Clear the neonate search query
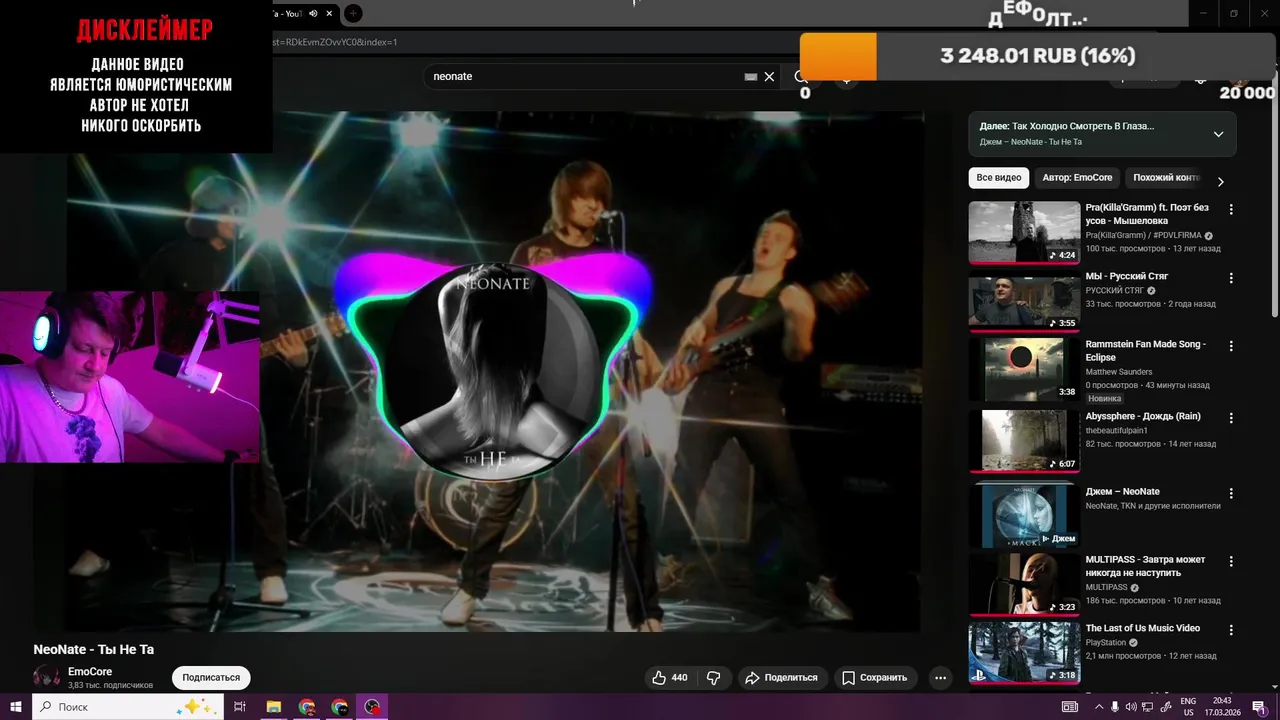This screenshot has height=720, width=1280. point(769,77)
